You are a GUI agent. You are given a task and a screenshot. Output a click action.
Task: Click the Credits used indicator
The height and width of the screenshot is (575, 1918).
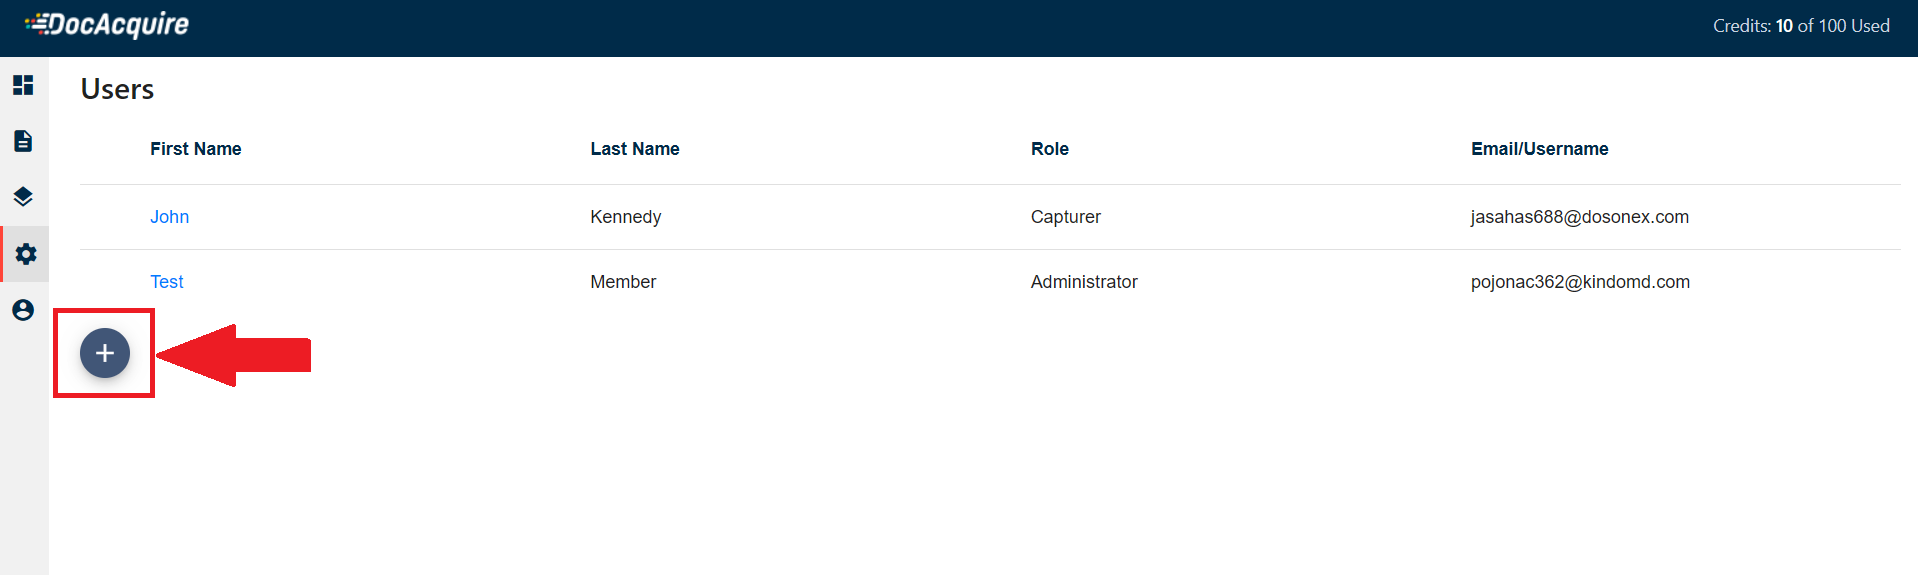click(x=1800, y=26)
